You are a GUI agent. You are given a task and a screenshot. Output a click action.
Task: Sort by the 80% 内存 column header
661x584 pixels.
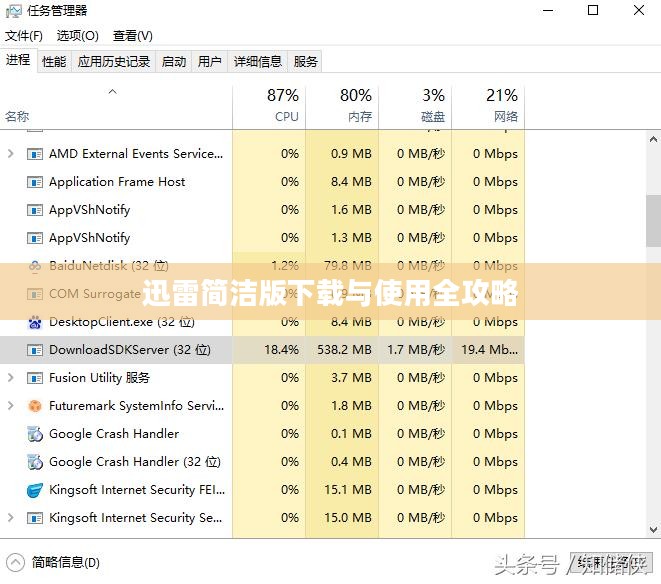point(342,105)
